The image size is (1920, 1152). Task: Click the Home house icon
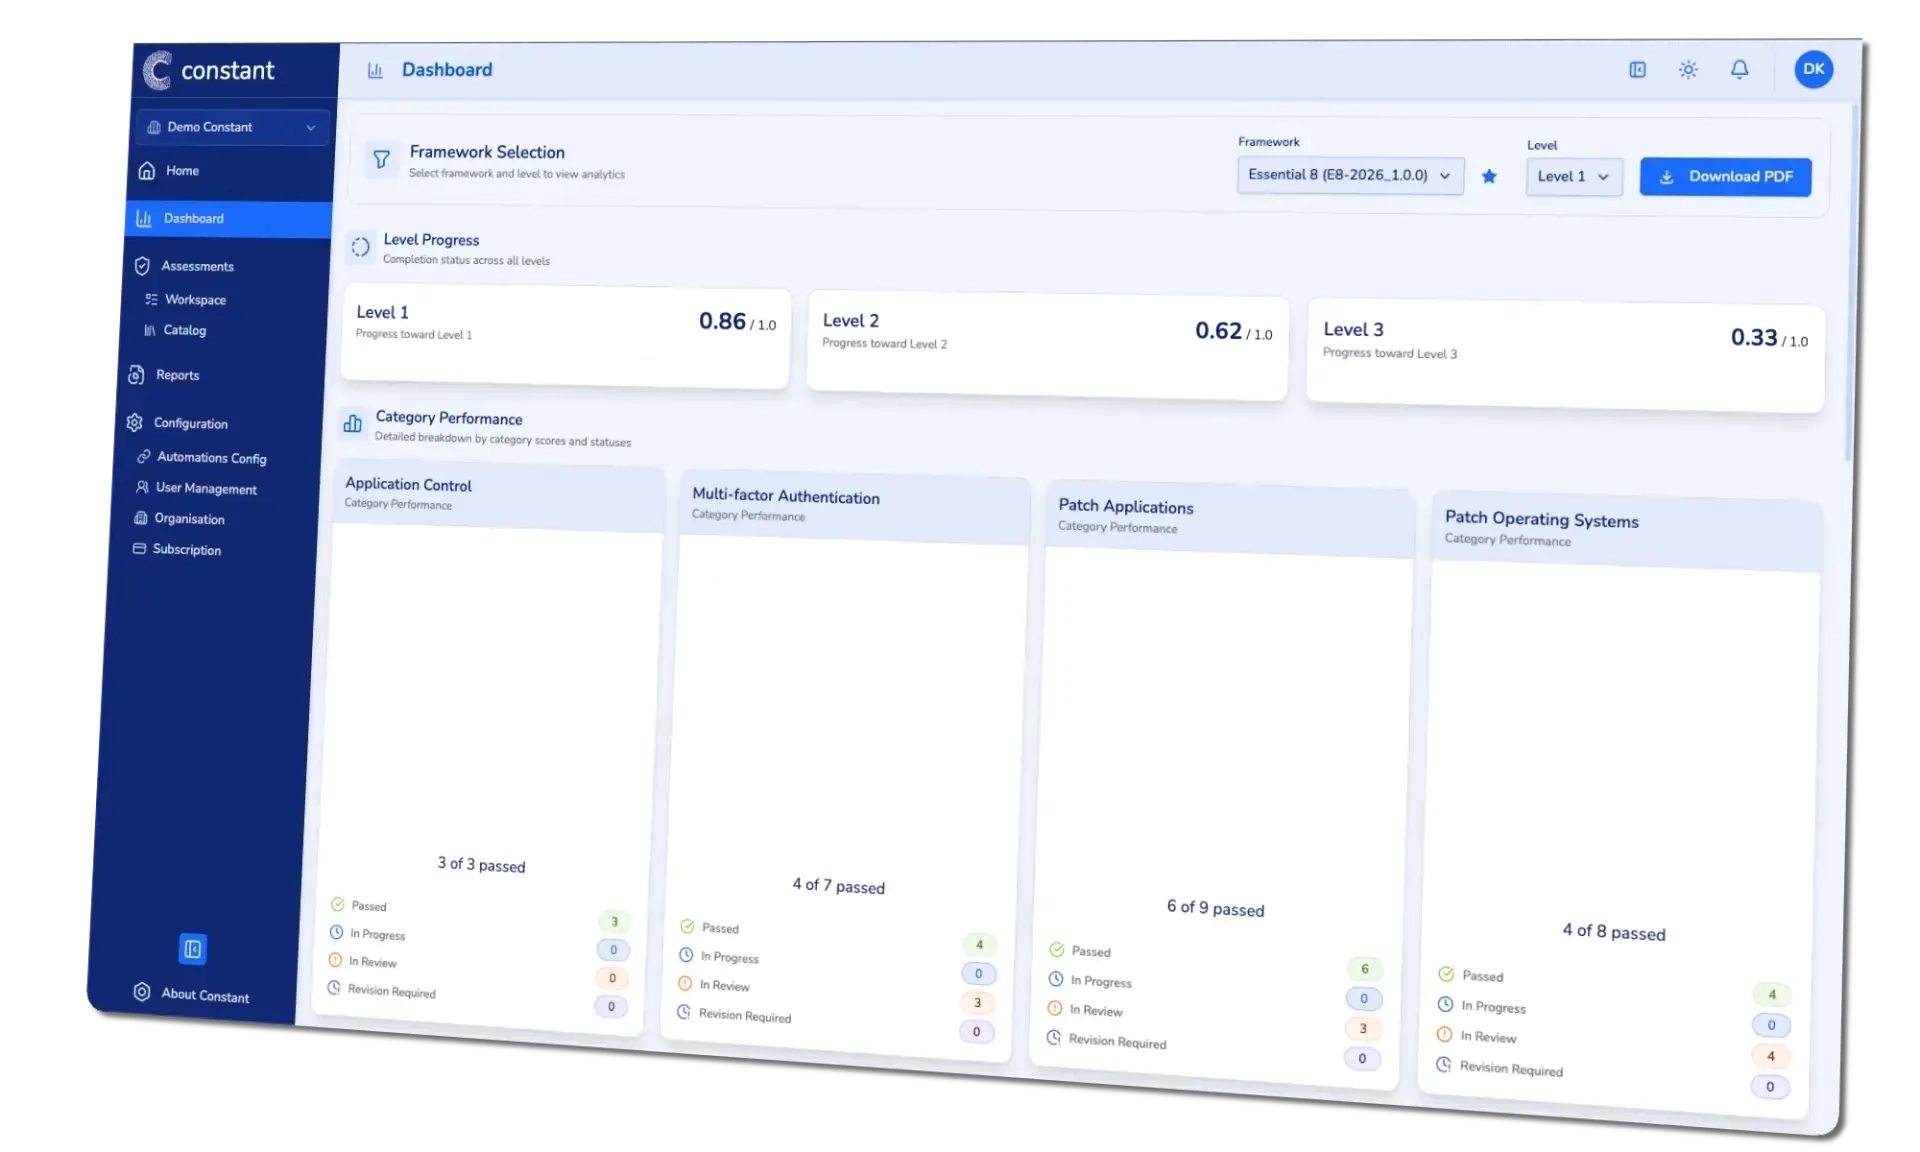147,170
